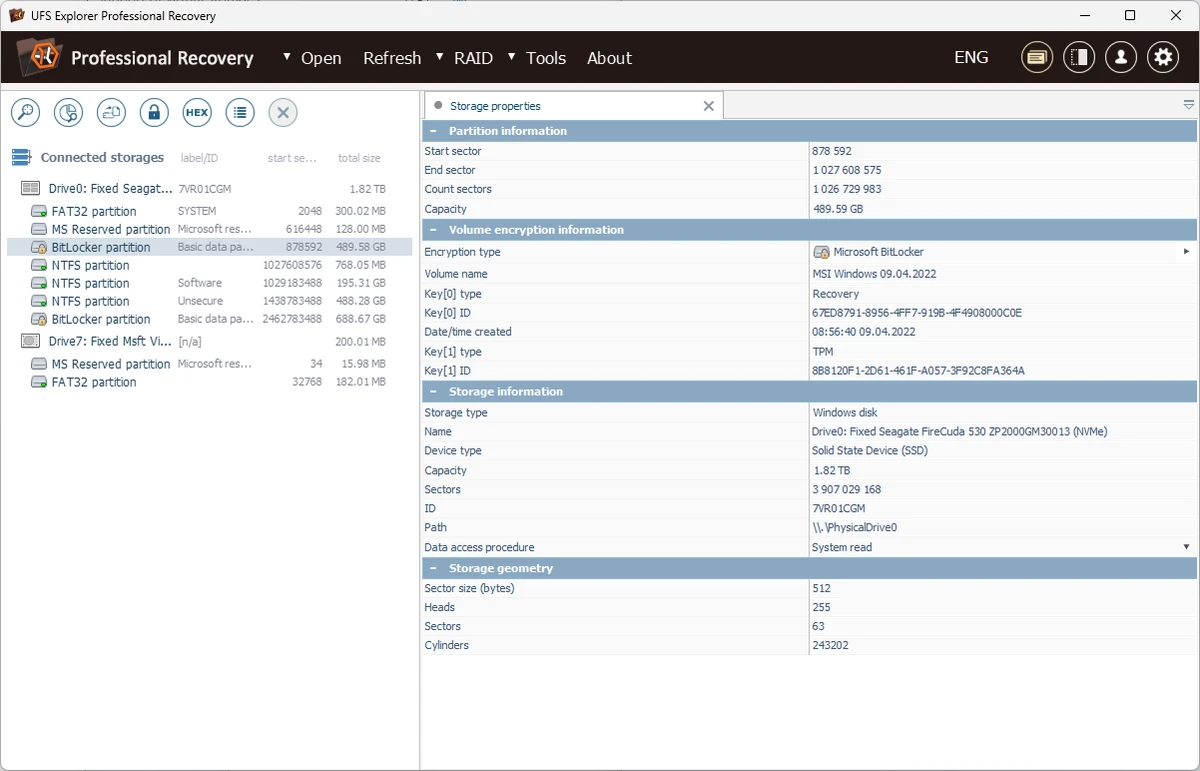Screen dimensions: 1200x771
Task: Close the Storage properties tab
Action: [x=709, y=106]
